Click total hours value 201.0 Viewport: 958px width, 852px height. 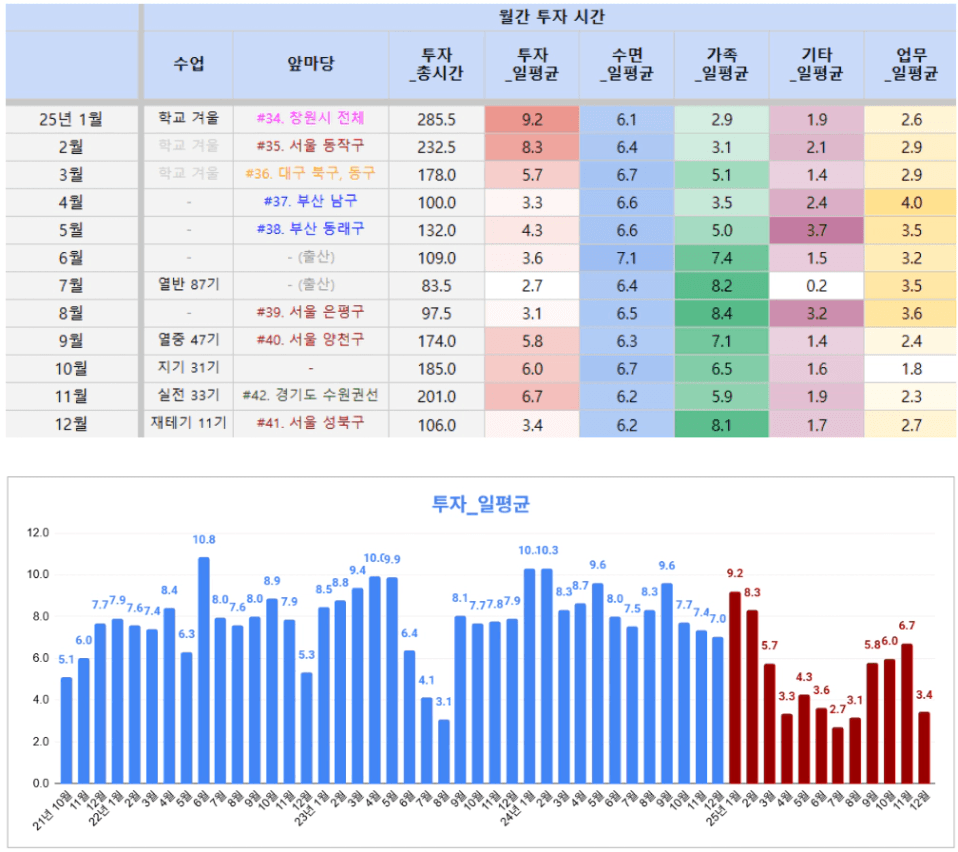click(436, 397)
